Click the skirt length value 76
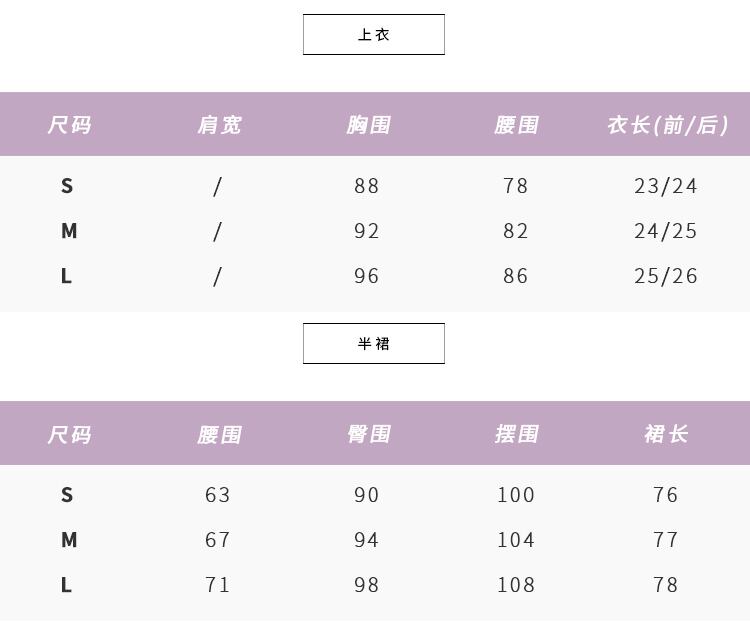This screenshot has width=750, height=623. click(x=666, y=495)
